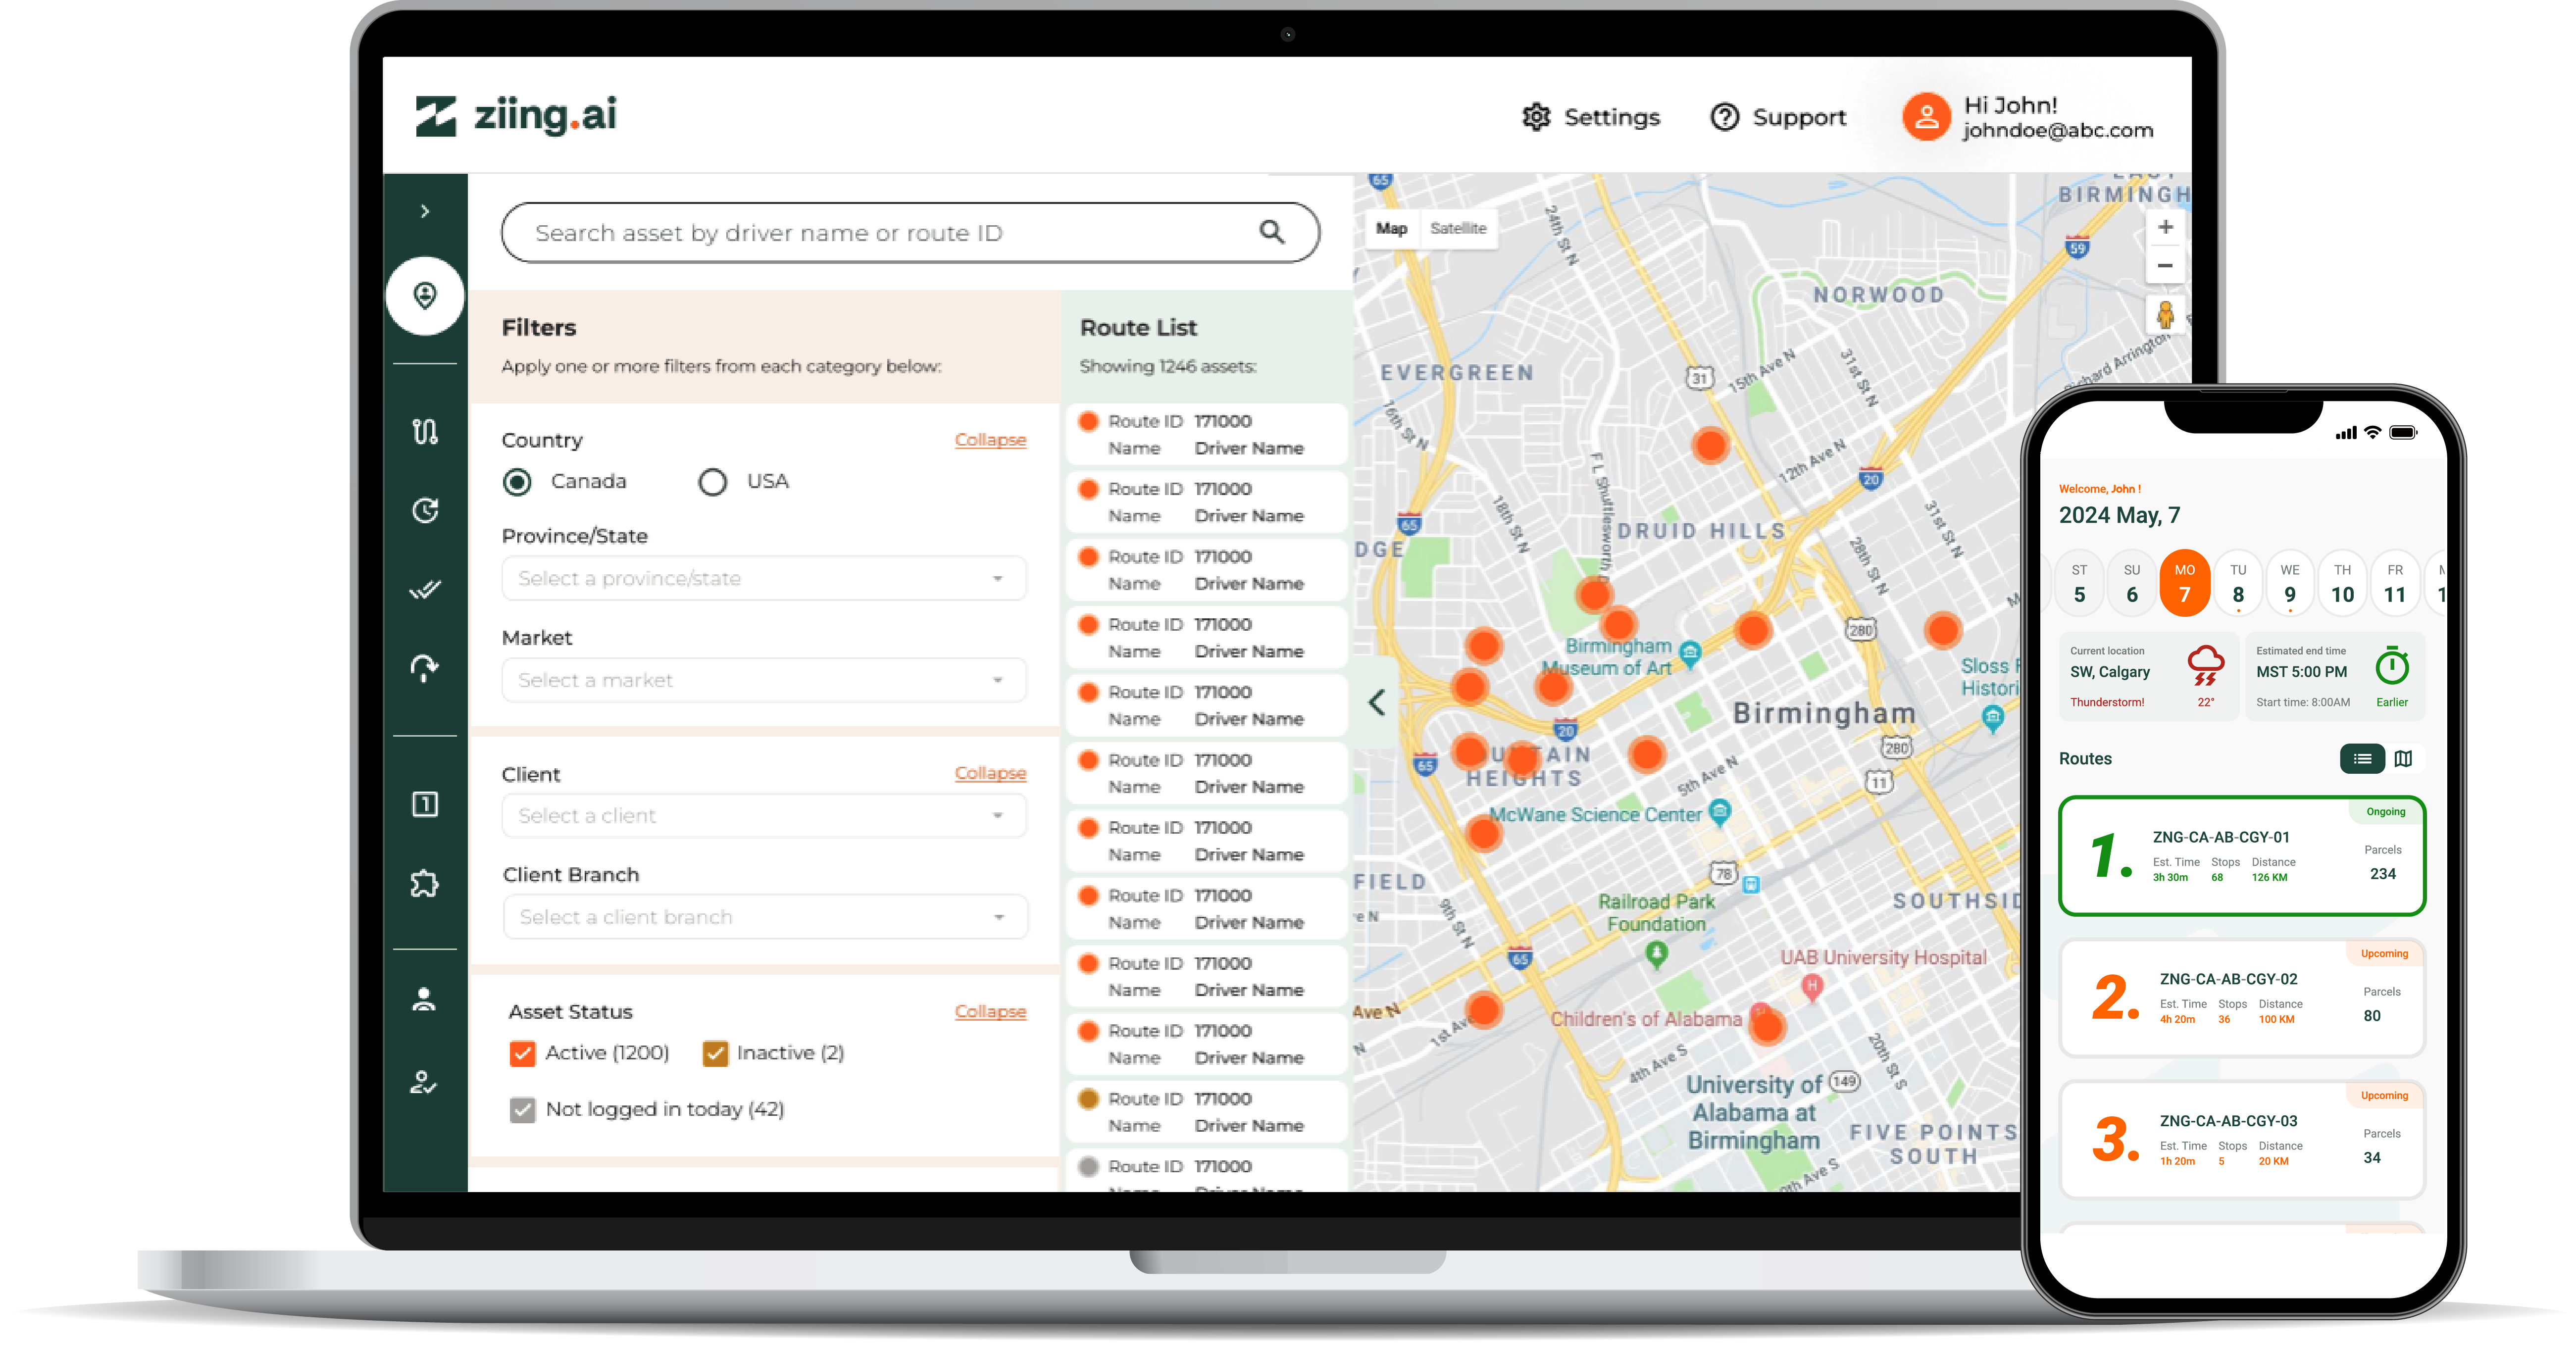Open Support help in header

coord(1778,117)
